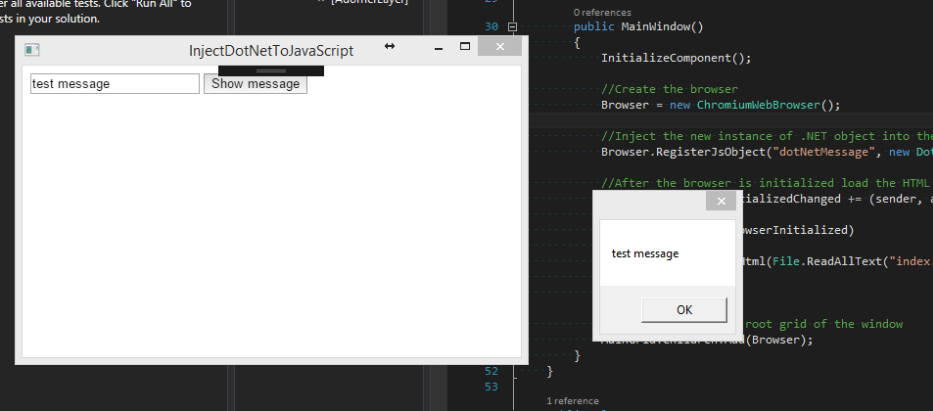
Task: Open the 0 references CodeLens link
Action: [602, 12]
